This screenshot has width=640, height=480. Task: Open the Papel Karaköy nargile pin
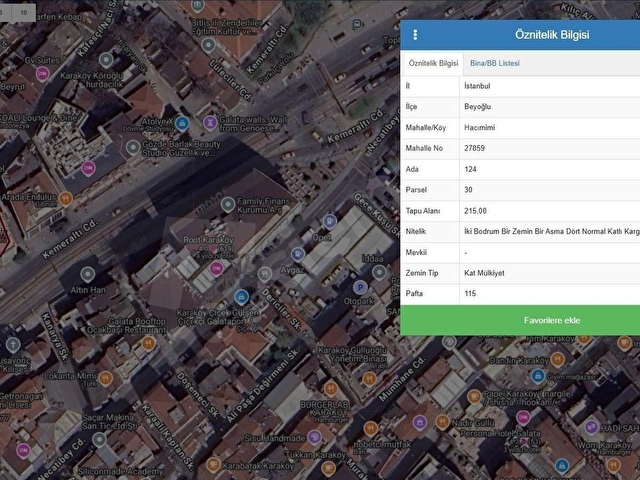pos(474,396)
